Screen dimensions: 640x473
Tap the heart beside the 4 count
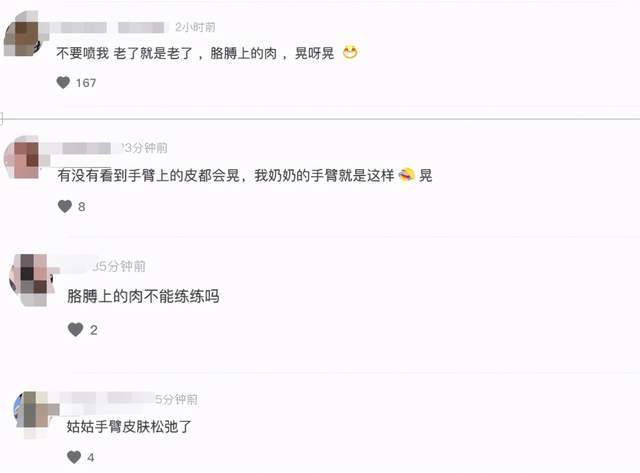(x=74, y=457)
